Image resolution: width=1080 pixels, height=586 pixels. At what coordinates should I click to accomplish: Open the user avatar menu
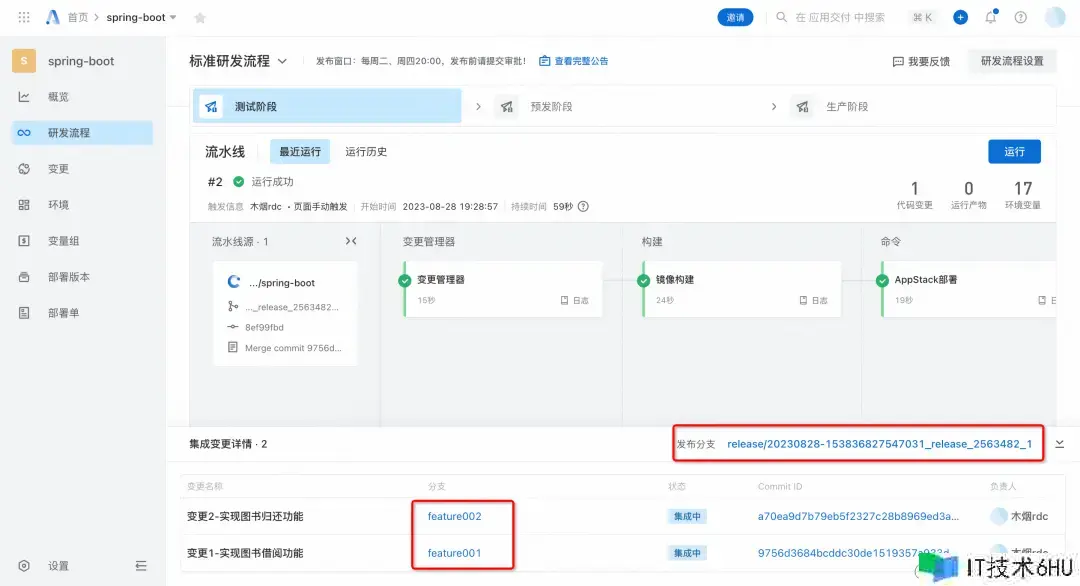(1054, 17)
